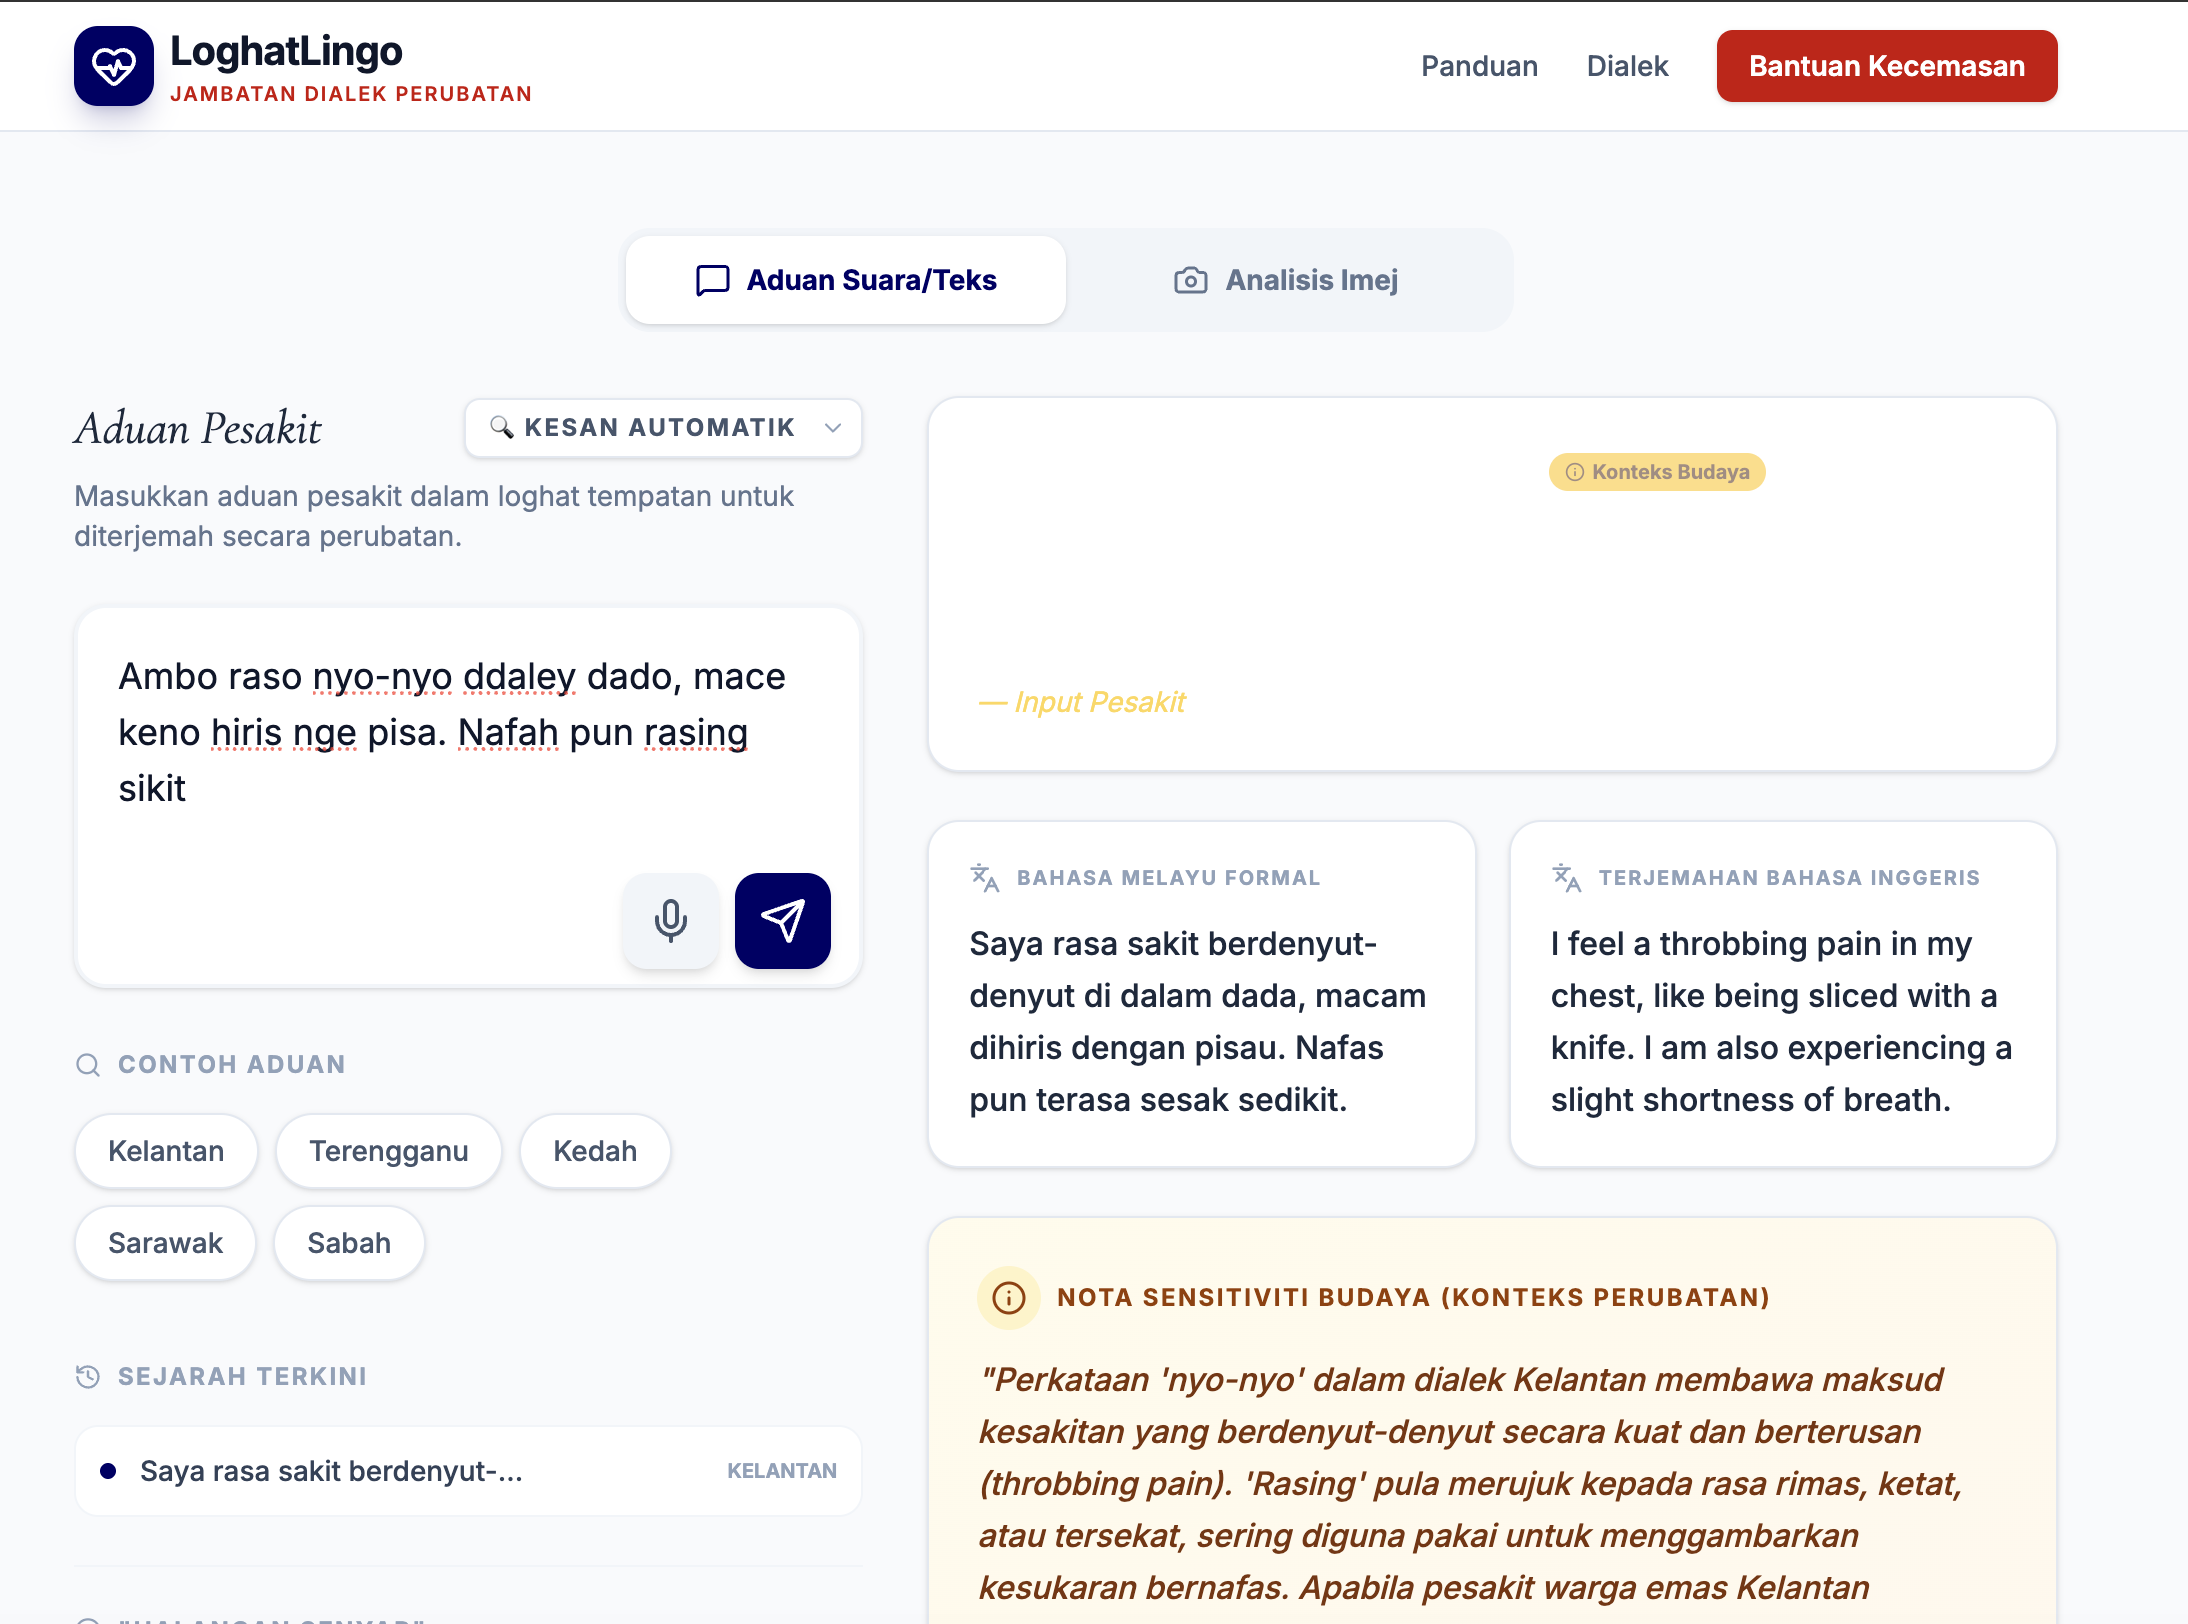This screenshot has height=1624, width=2188.
Task: Switch to the Aduan Suara/Teks tab
Action: [x=846, y=280]
